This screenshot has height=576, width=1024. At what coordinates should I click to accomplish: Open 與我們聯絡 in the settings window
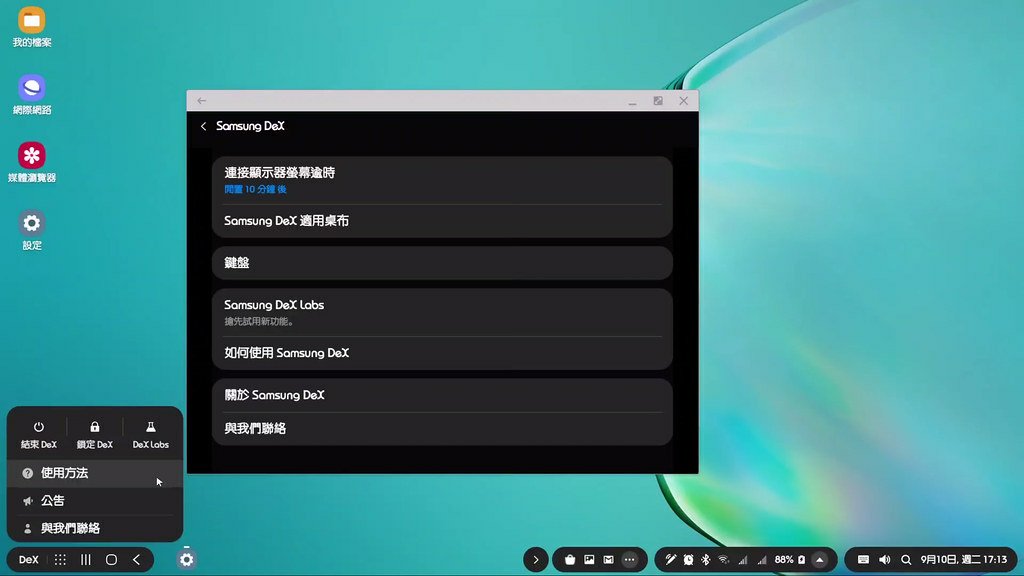[442, 428]
